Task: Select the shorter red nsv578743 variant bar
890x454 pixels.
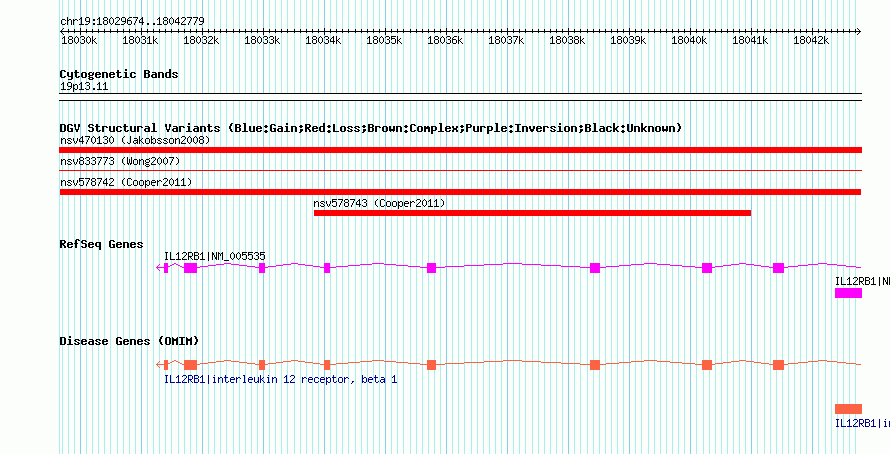Action: [532, 213]
